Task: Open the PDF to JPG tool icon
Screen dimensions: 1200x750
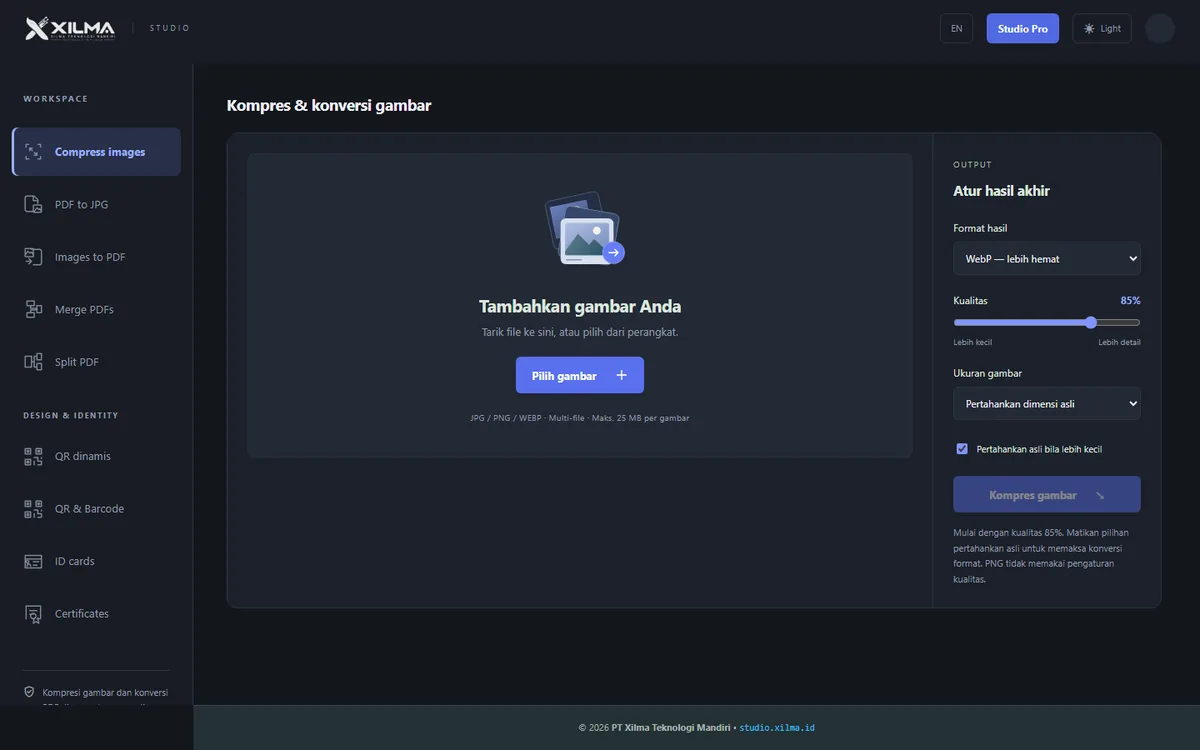Action: coord(33,204)
